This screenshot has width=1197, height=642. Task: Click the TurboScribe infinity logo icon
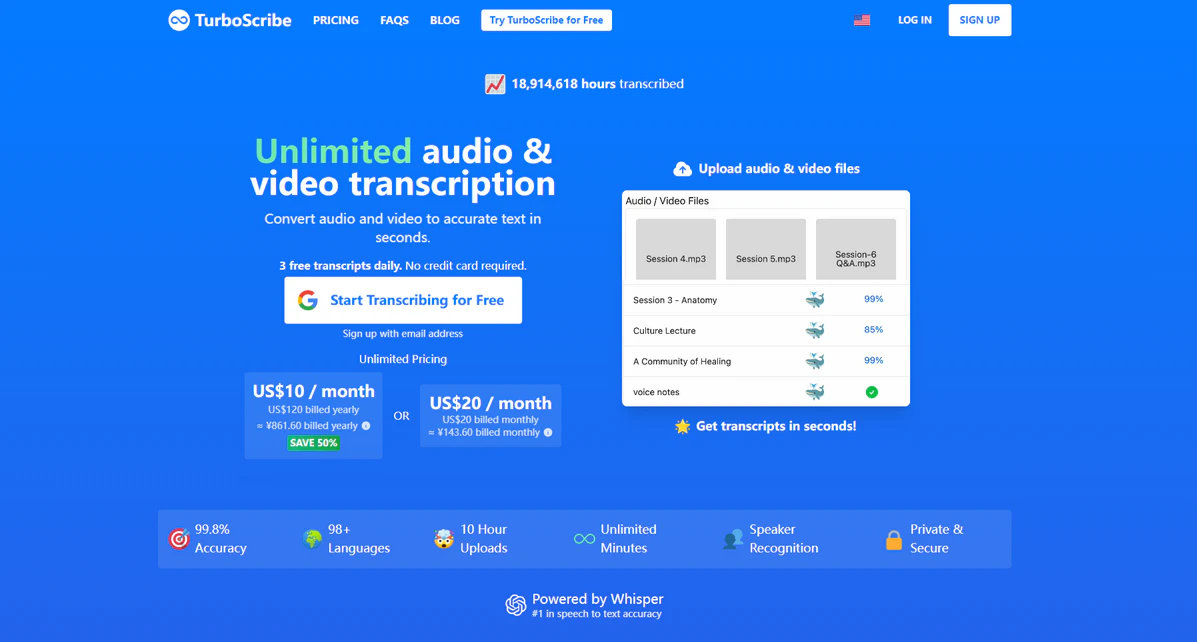[179, 21]
